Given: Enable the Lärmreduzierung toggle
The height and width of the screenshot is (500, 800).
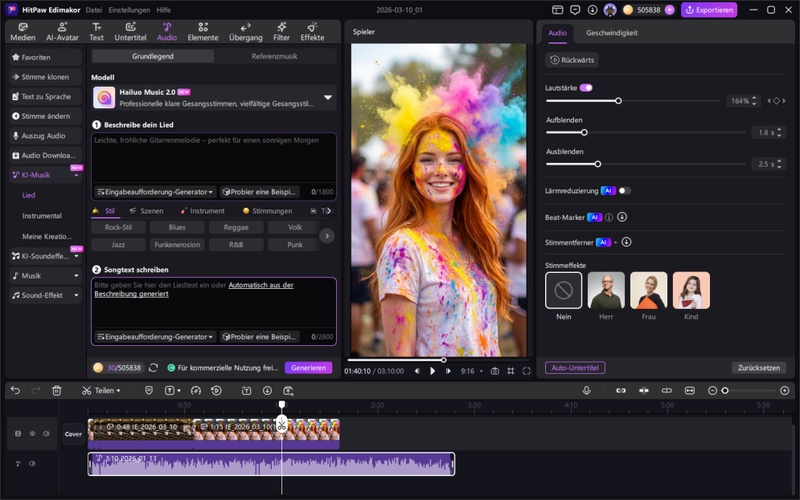Looking at the screenshot, I should (625, 190).
